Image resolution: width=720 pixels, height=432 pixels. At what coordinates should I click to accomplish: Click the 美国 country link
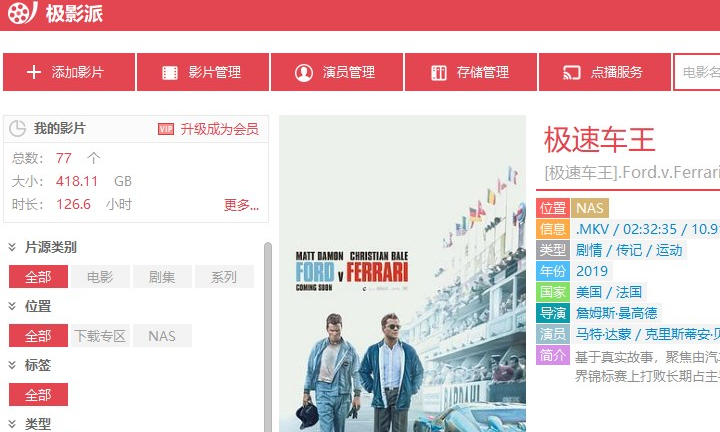click(x=589, y=292)
